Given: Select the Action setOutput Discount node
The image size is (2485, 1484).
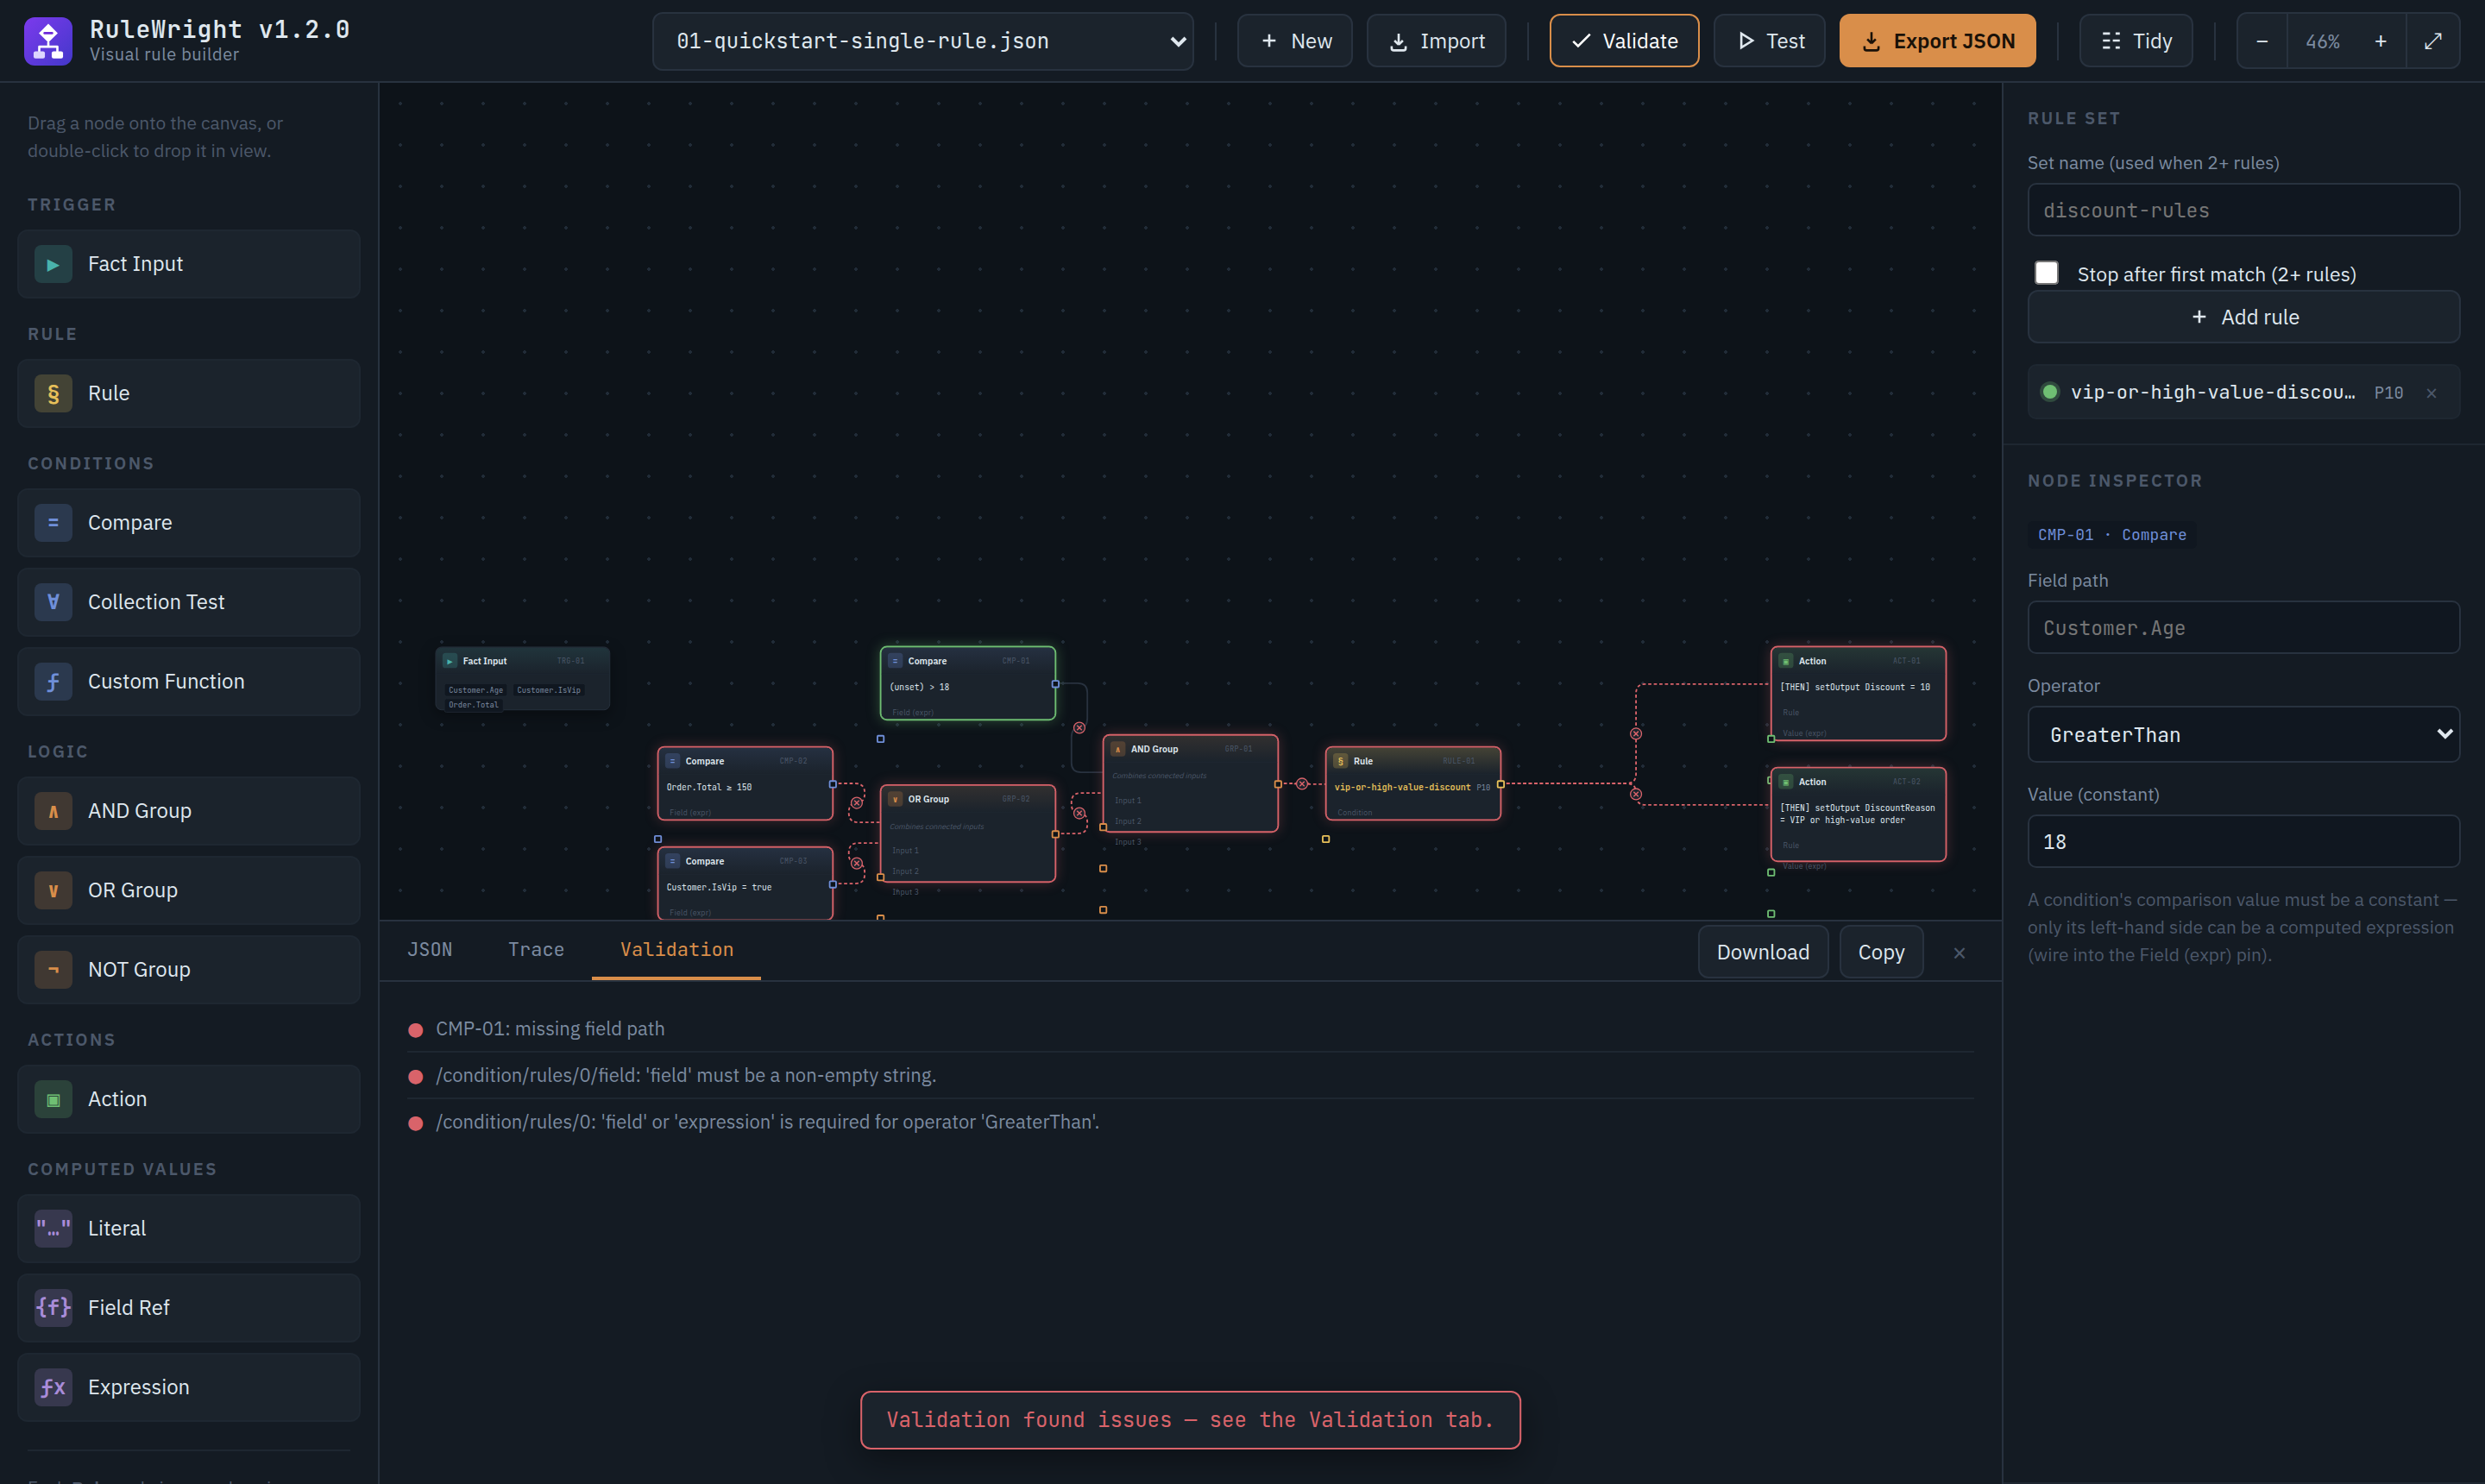Looking at the screenshot, I should [1857, 693].
